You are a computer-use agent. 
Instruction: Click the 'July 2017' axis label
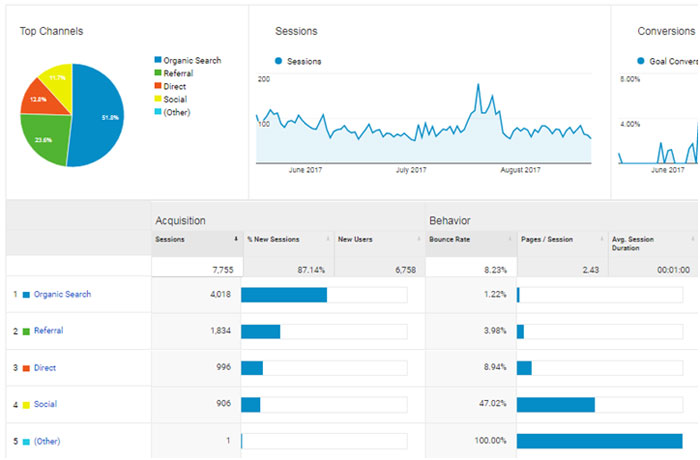[x=411, y=170]
